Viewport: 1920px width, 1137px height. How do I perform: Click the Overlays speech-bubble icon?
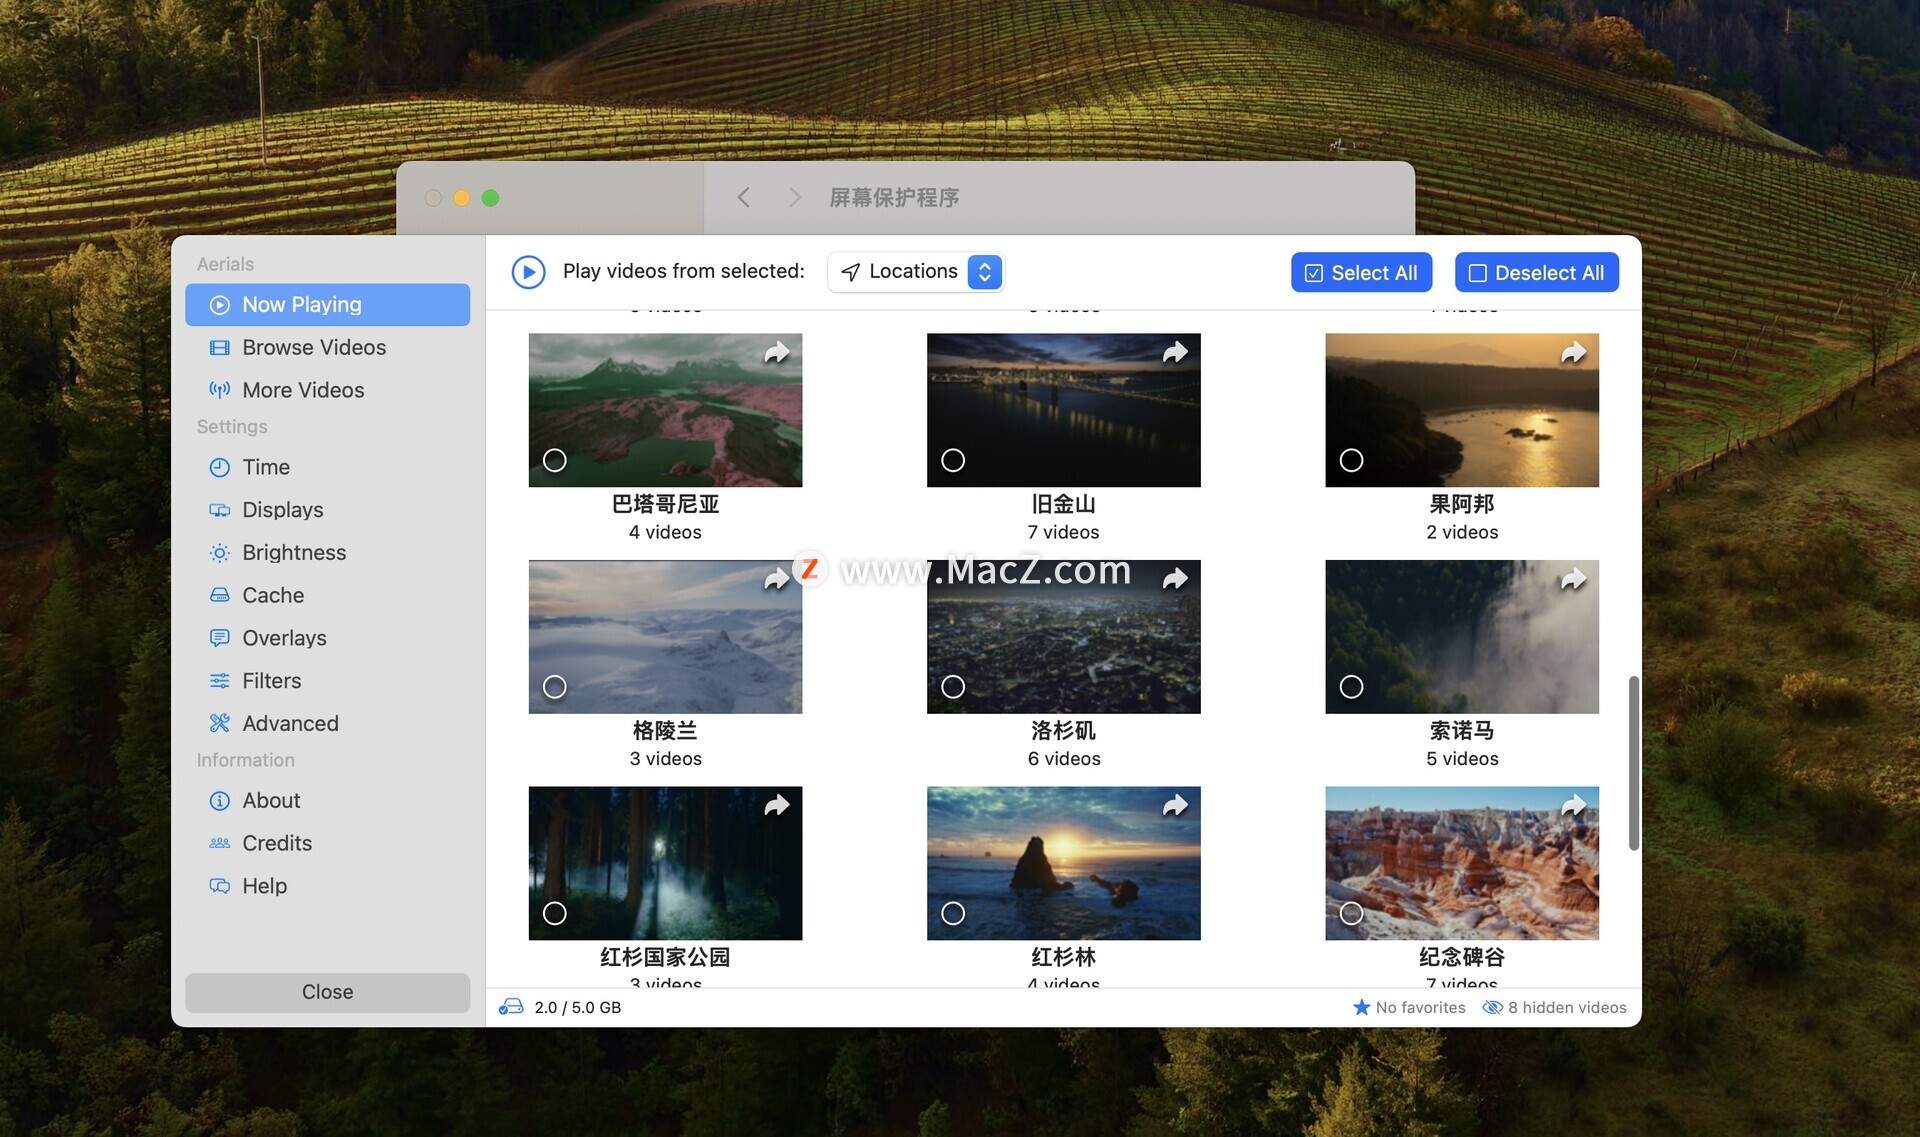click(x=219, y=638)
